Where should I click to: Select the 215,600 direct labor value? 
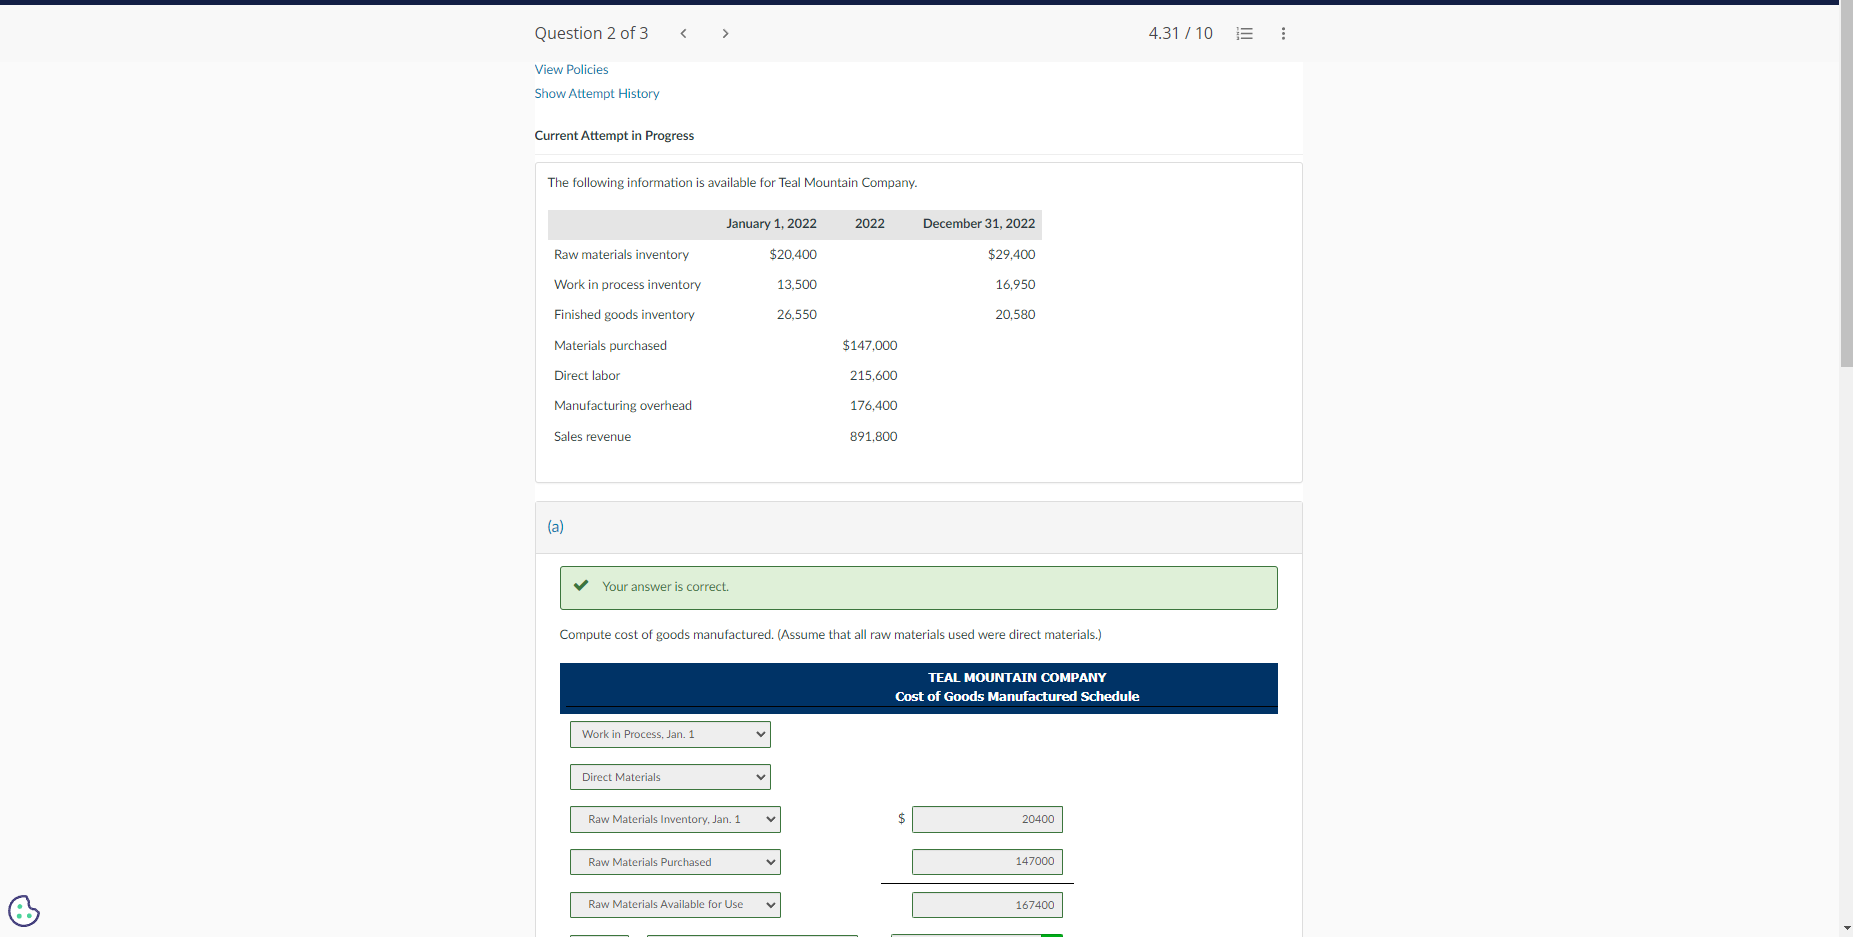(873, 375)
